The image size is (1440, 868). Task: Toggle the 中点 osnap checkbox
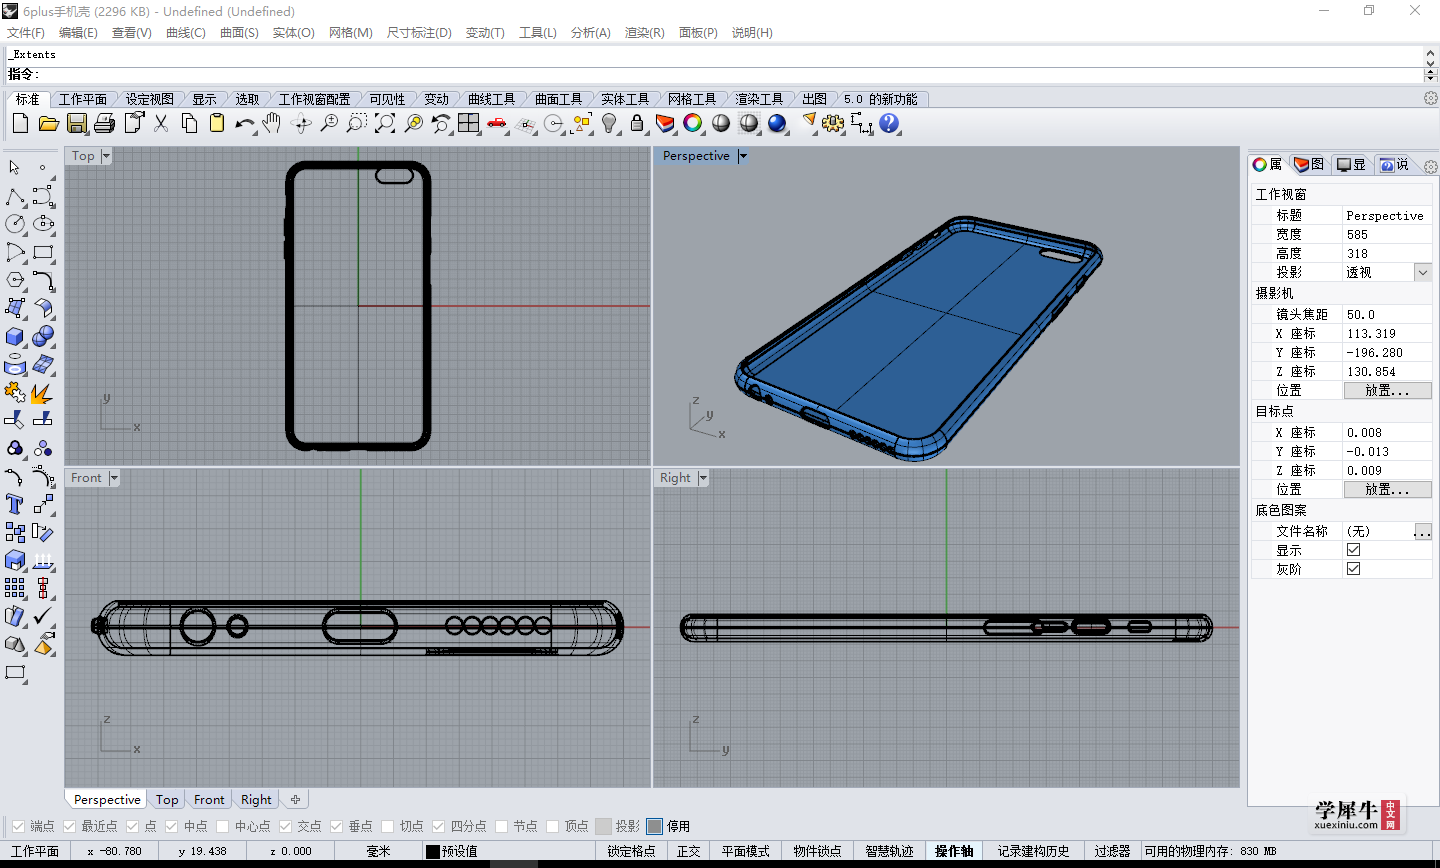click(x=172, y=826)
